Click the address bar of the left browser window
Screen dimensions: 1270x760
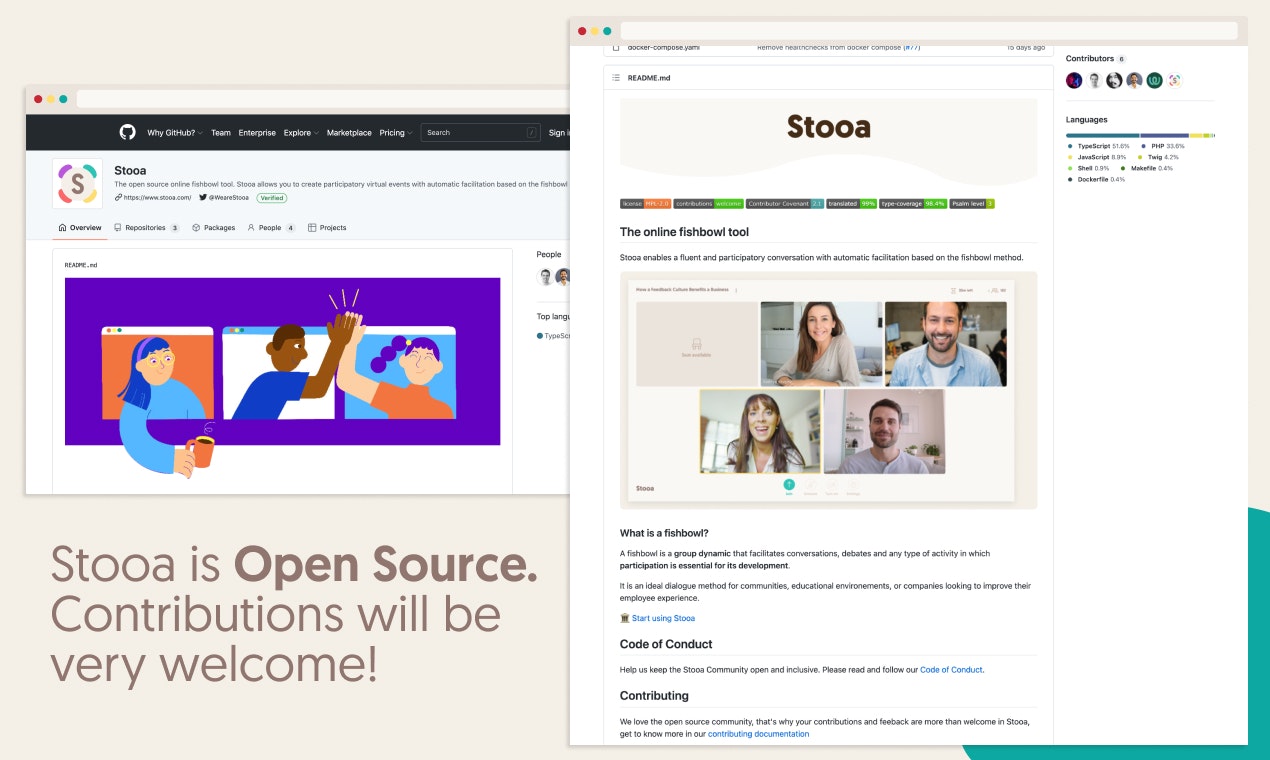coord(323,99)
